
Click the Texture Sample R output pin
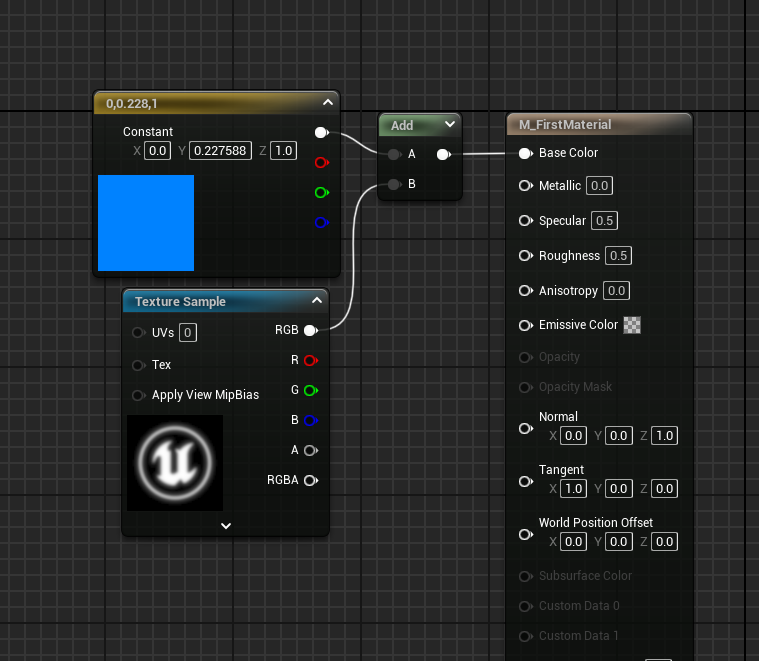click(x=311, y=361)
